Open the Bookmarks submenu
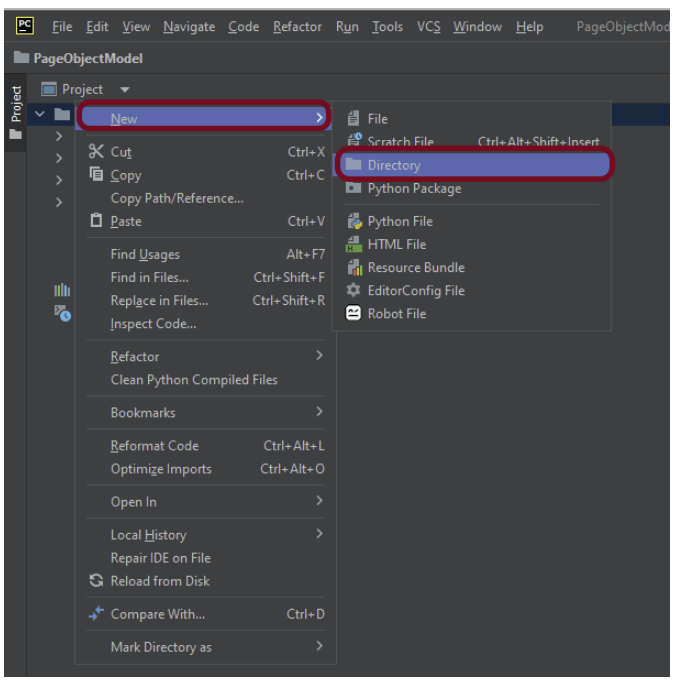This screenshot has width=675, height=685. 206,412
